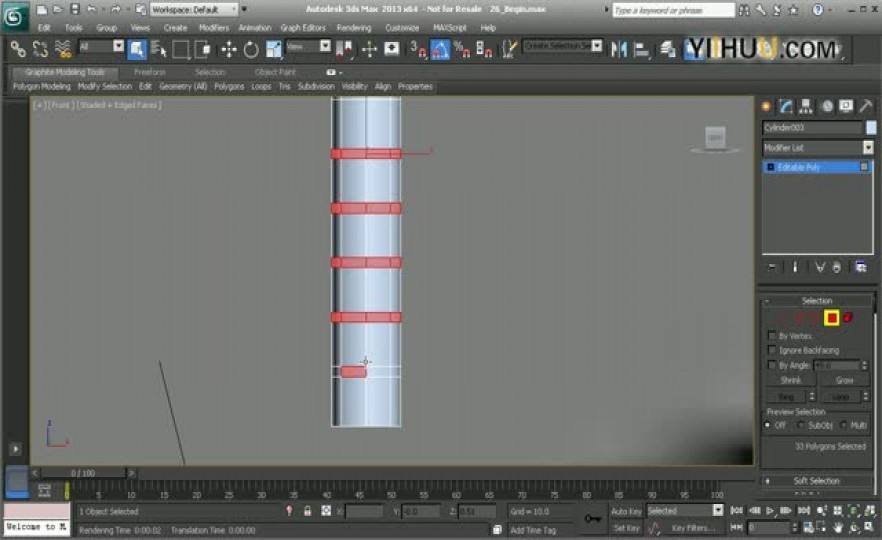Toggle the 3D Snaps icon
This screenshot has height=540, width=882.
[x=418, y=50]
